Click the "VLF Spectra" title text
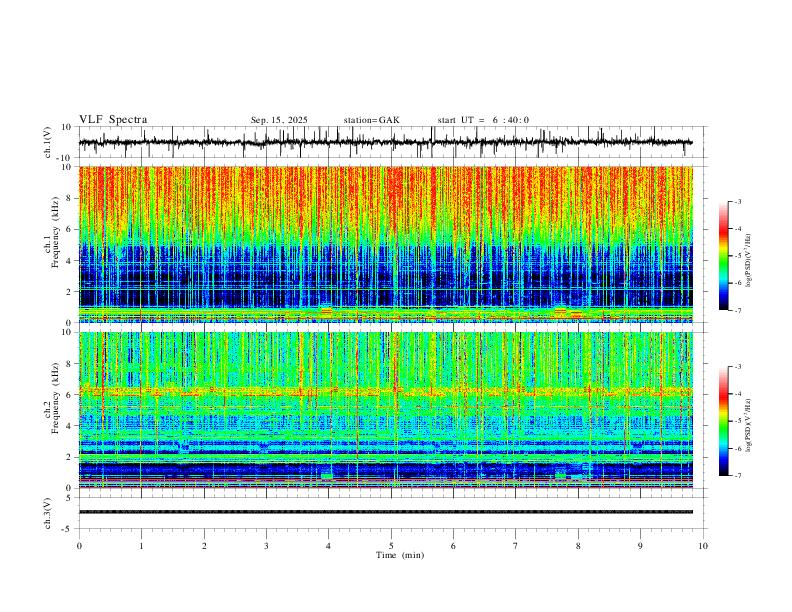The width and height of the screenshot is (792, 612). pyautogui.click(x=113, y=120)
